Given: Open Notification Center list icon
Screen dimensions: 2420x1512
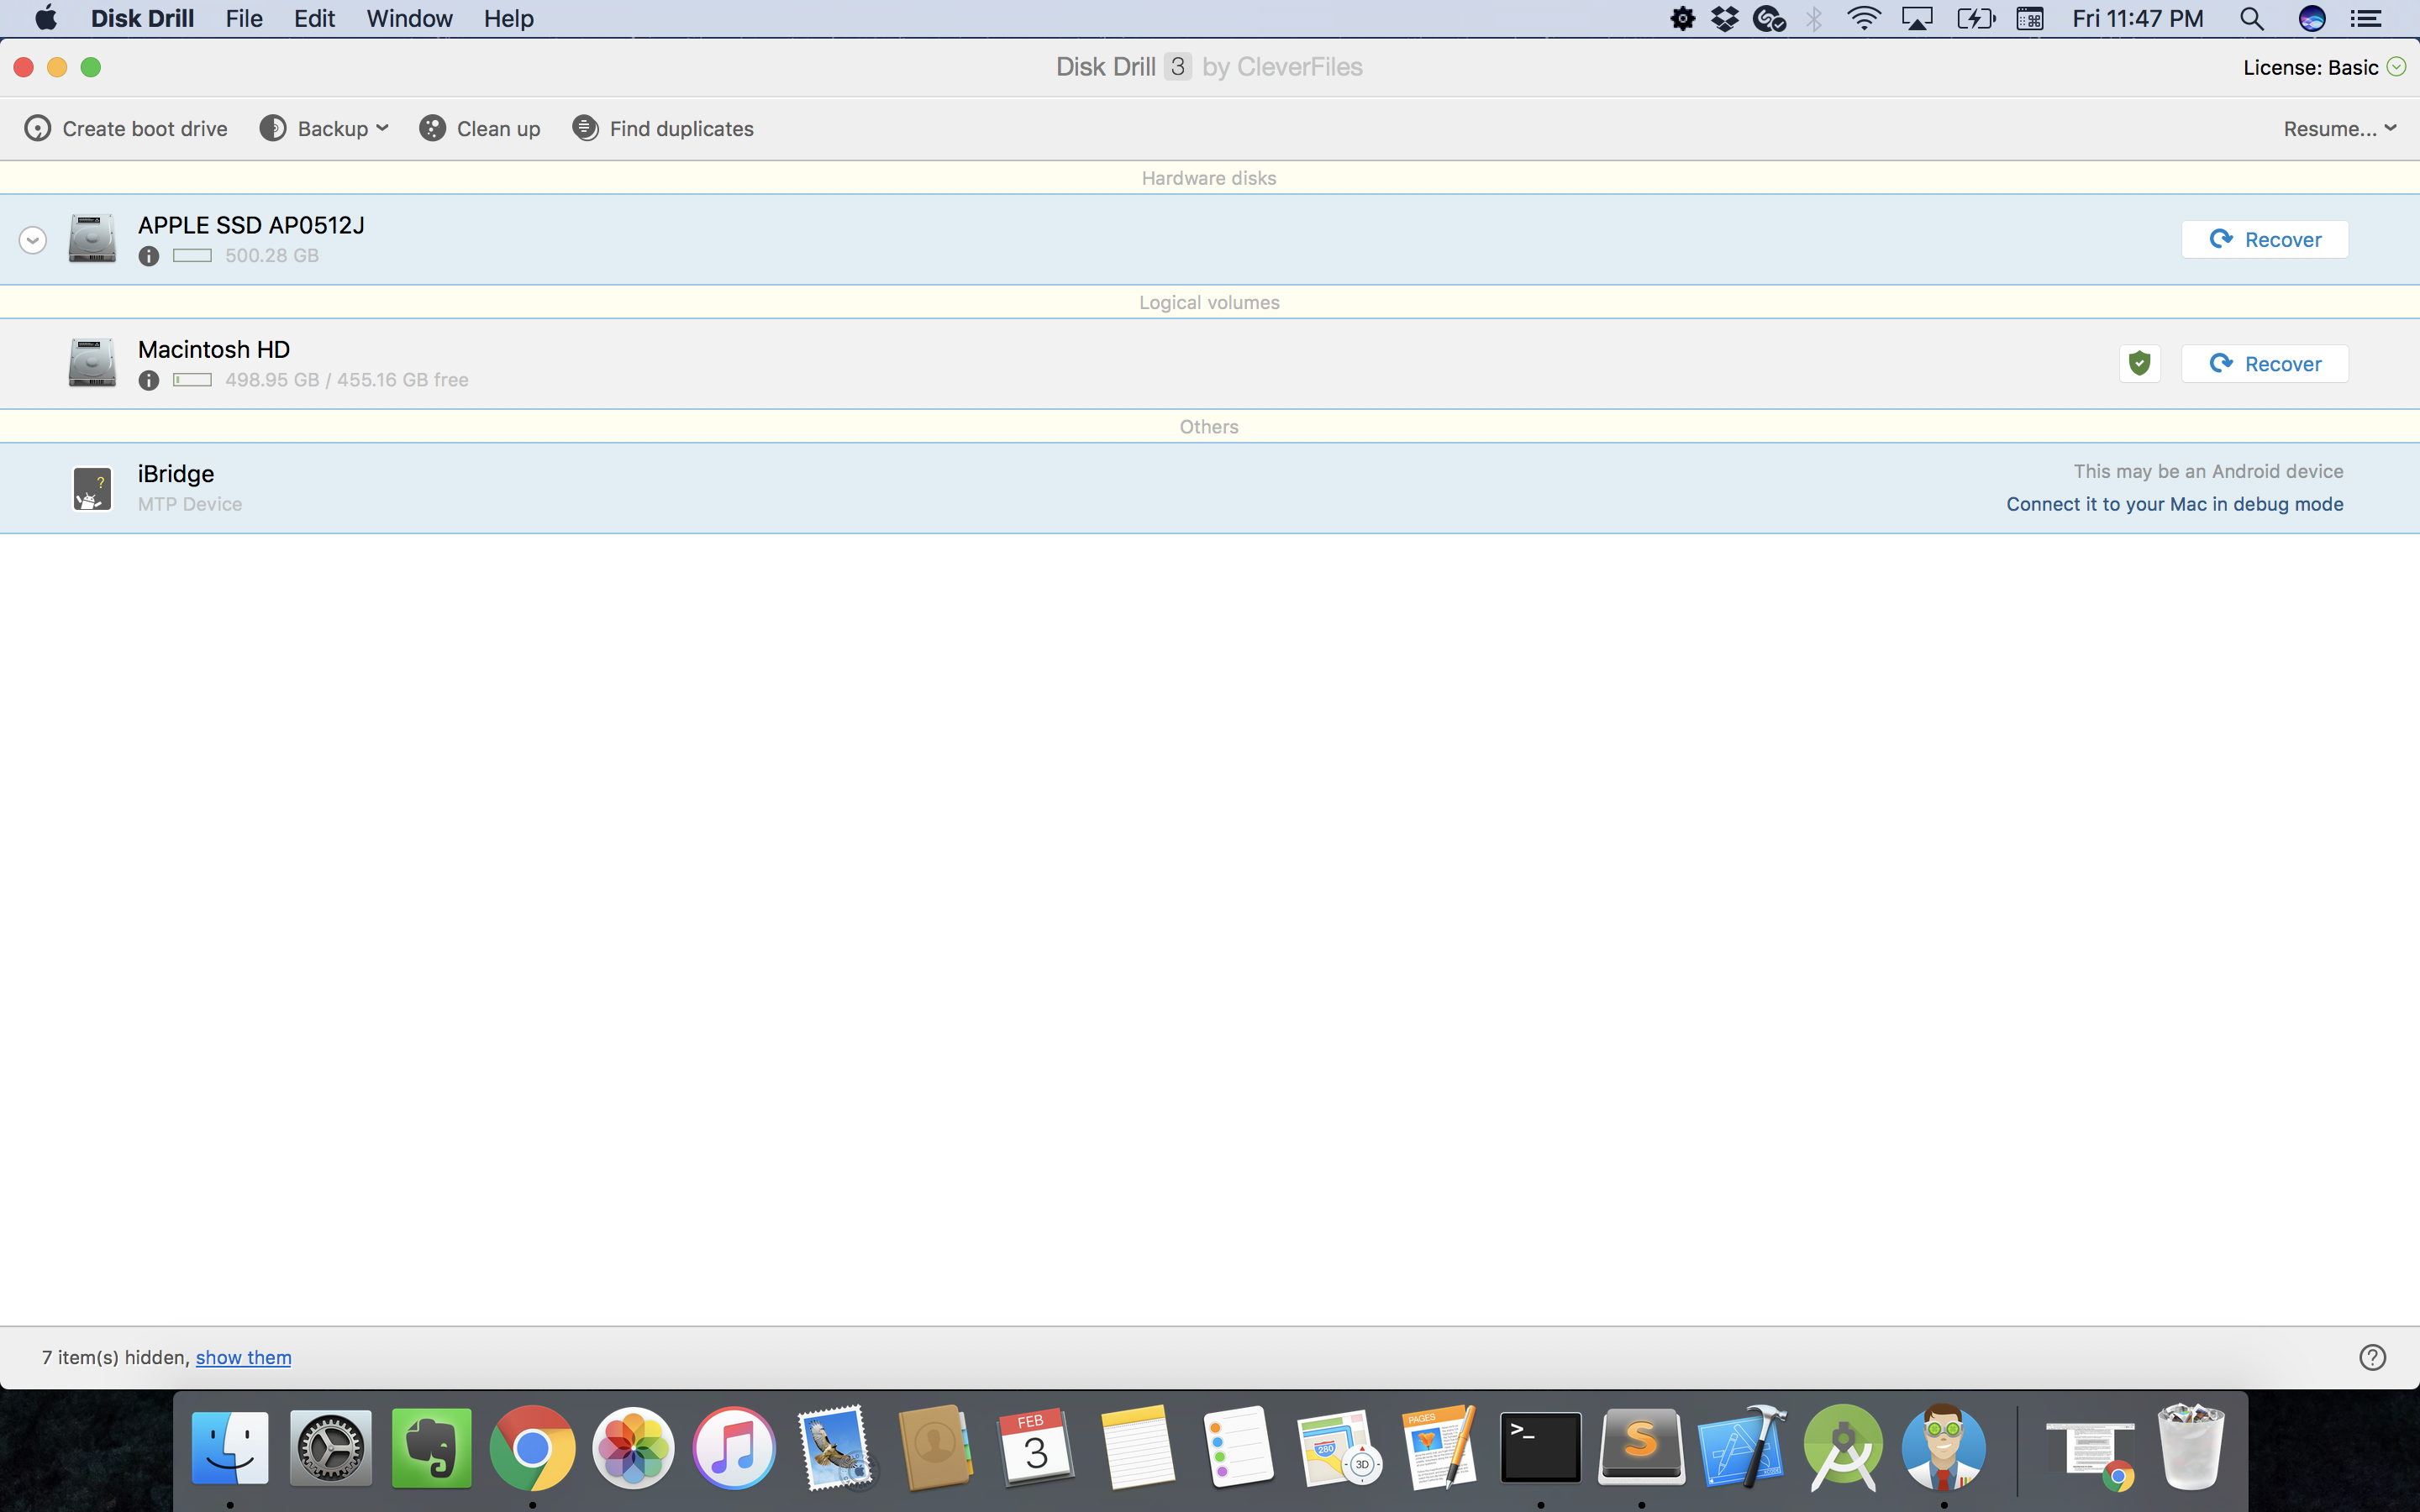Looking at the screenshot, I should tap(2365, 18).
